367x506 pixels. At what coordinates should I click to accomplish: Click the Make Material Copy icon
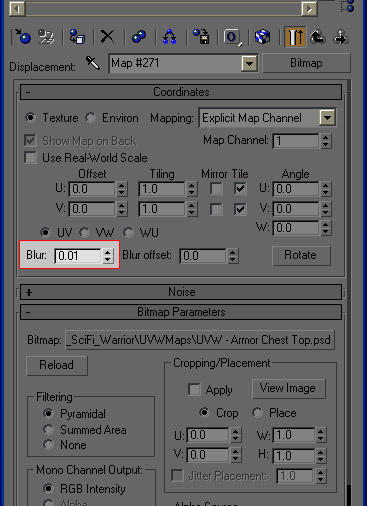coord(138,37)
